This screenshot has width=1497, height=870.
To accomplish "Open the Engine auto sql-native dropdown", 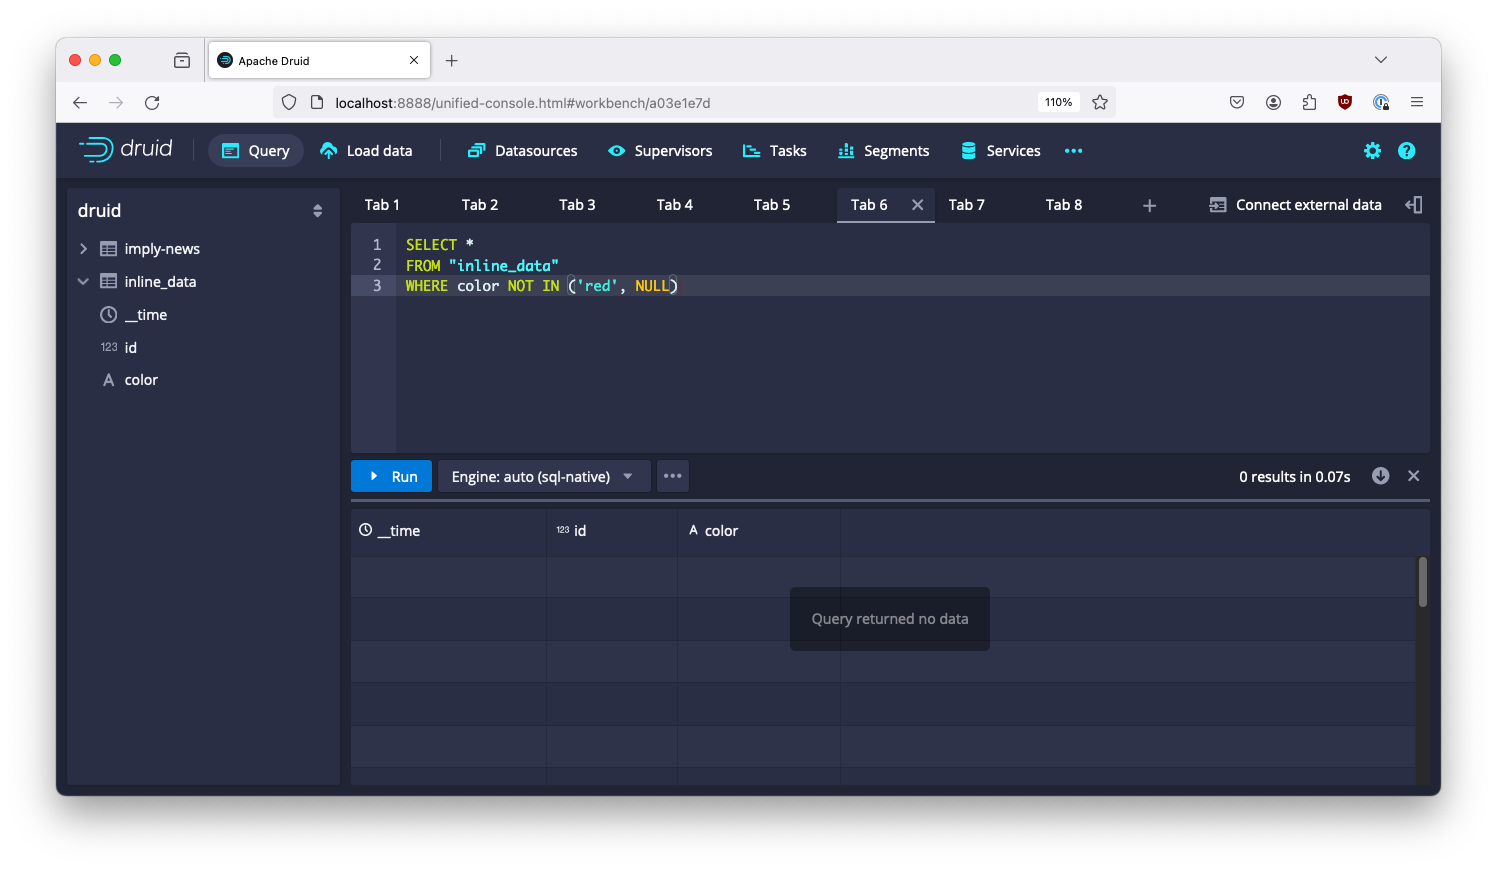I will (x=543, y=476).
